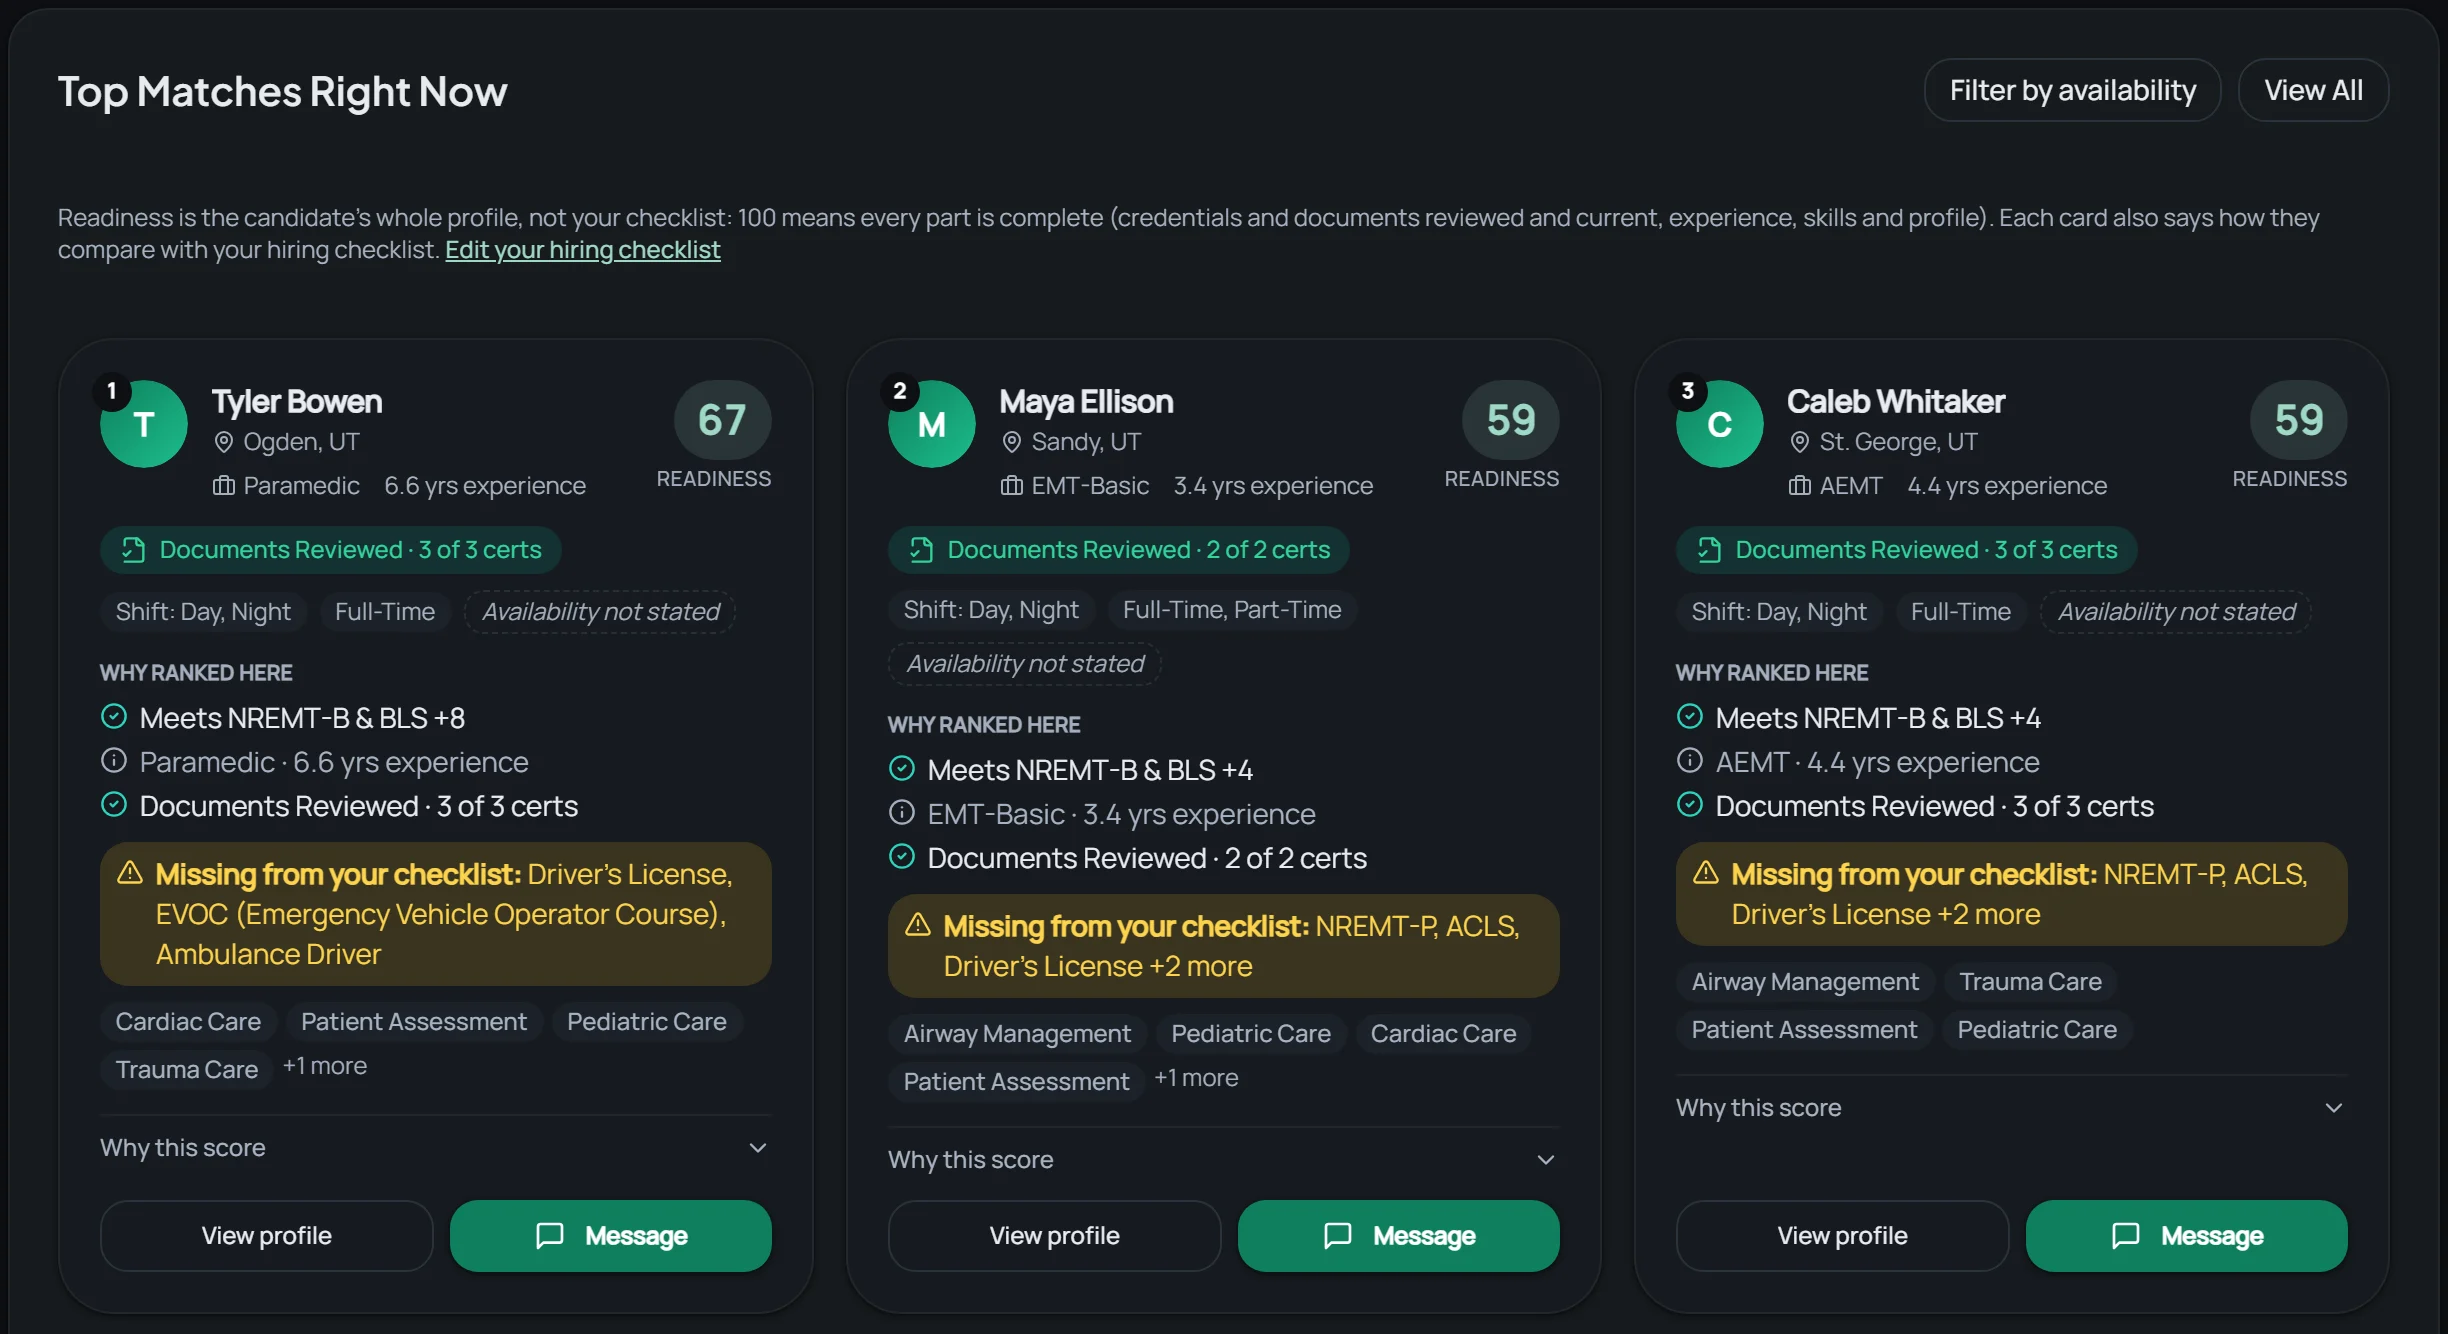This screenshot has width=2448, height=1334.
Task: Click the Trauma Care tag on Caleb's card
Action: (x=2030, y=982)
